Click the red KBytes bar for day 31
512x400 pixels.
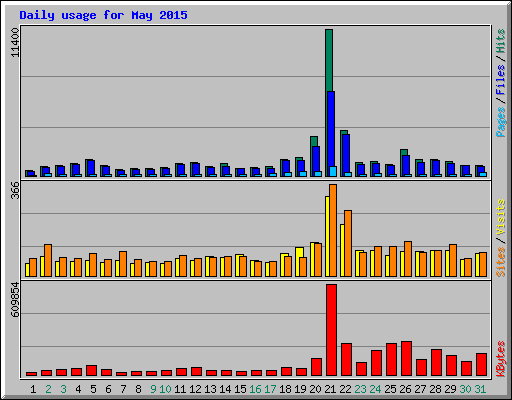point(481,365)
